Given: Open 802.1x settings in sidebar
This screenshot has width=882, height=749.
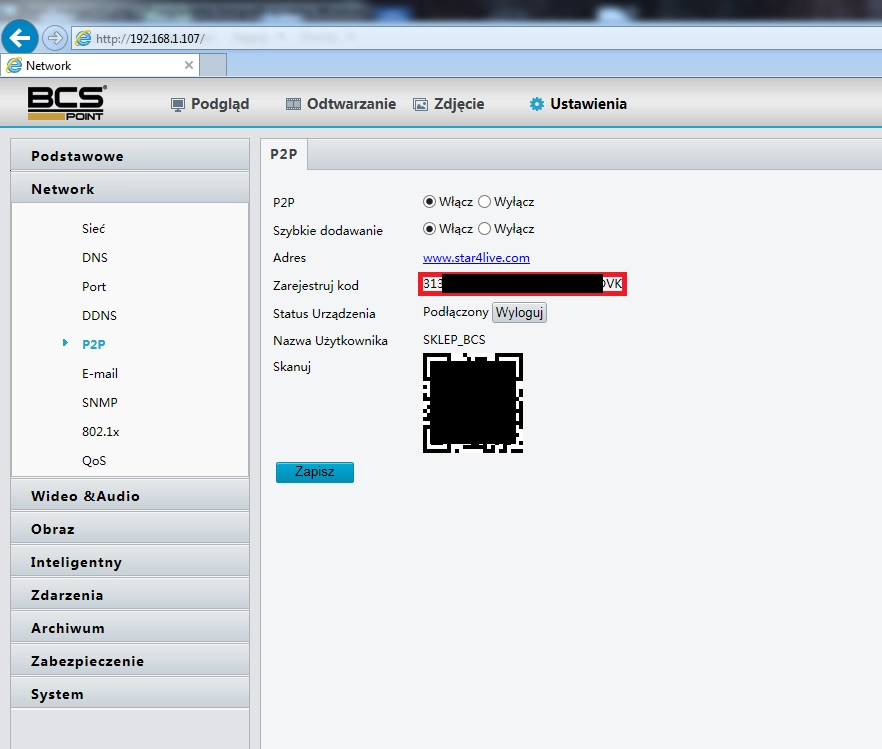Looking at the screenshot, I should (x=101, y=431).
